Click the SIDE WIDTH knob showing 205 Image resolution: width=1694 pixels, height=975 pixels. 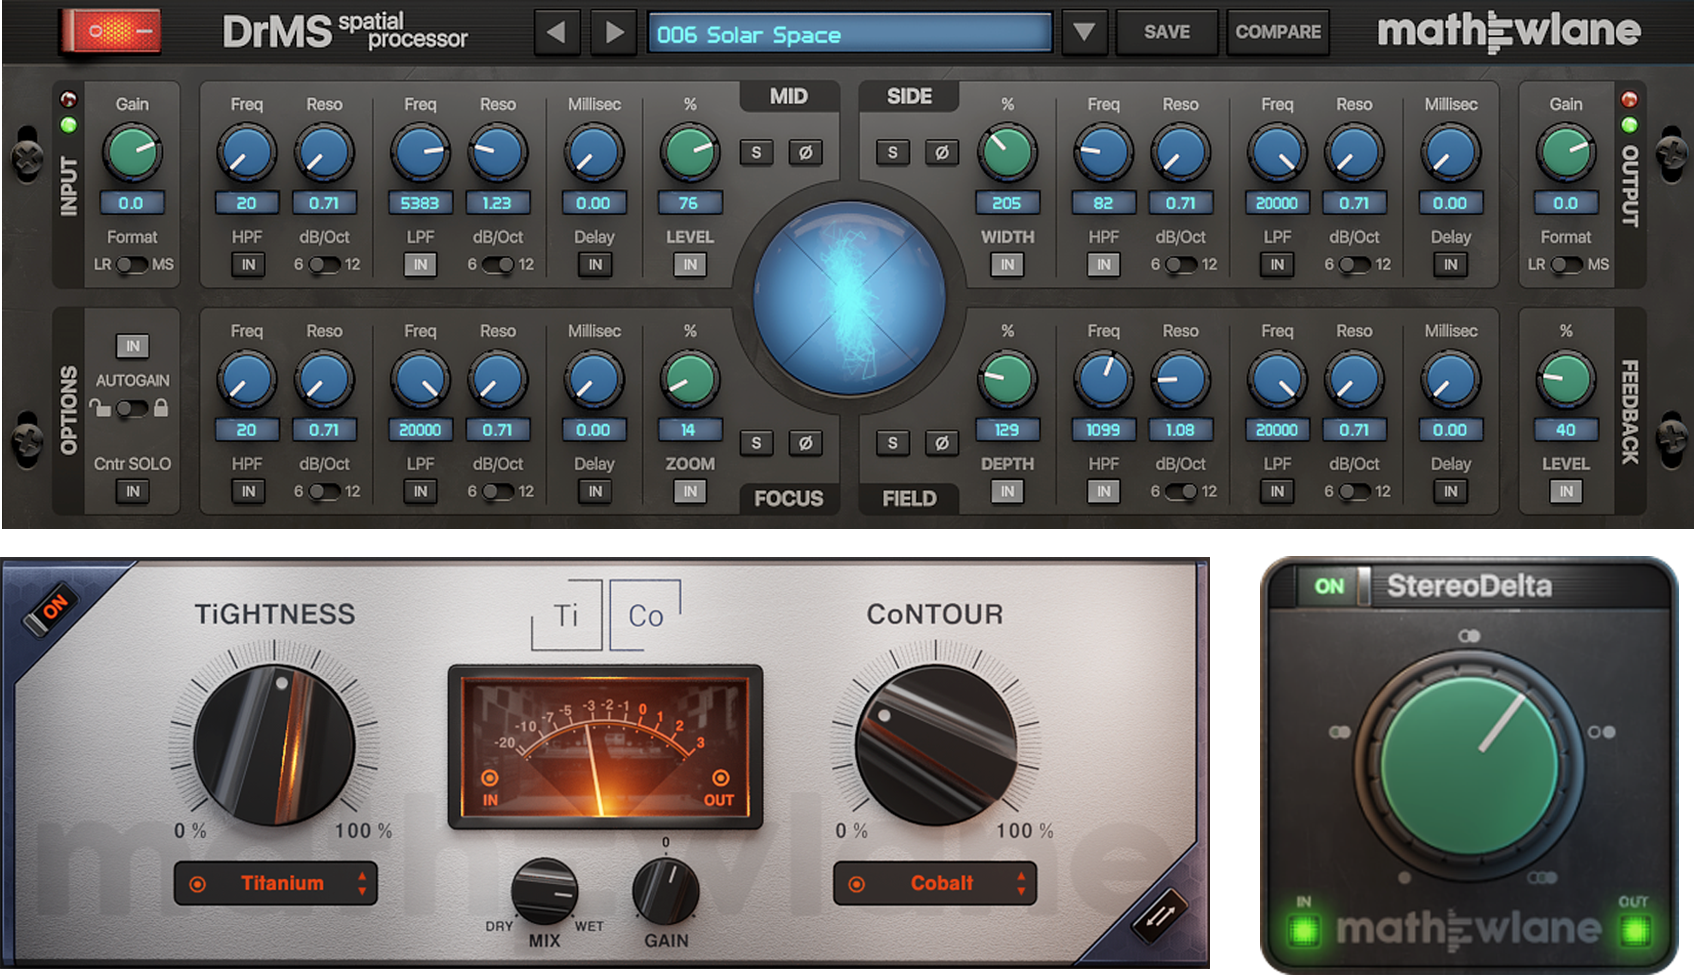[x=1007, y=153]
